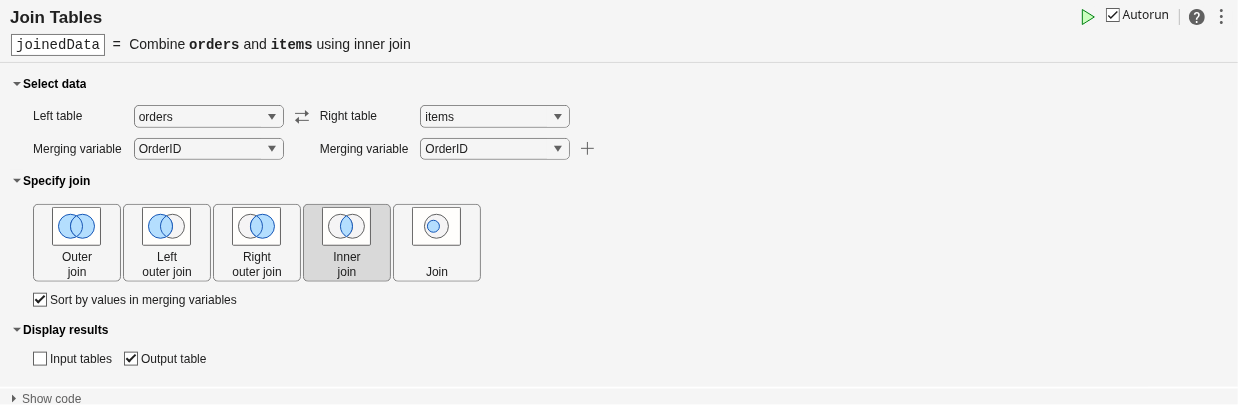
Task: Collapse the Select data section
Action: pos(17,84)
